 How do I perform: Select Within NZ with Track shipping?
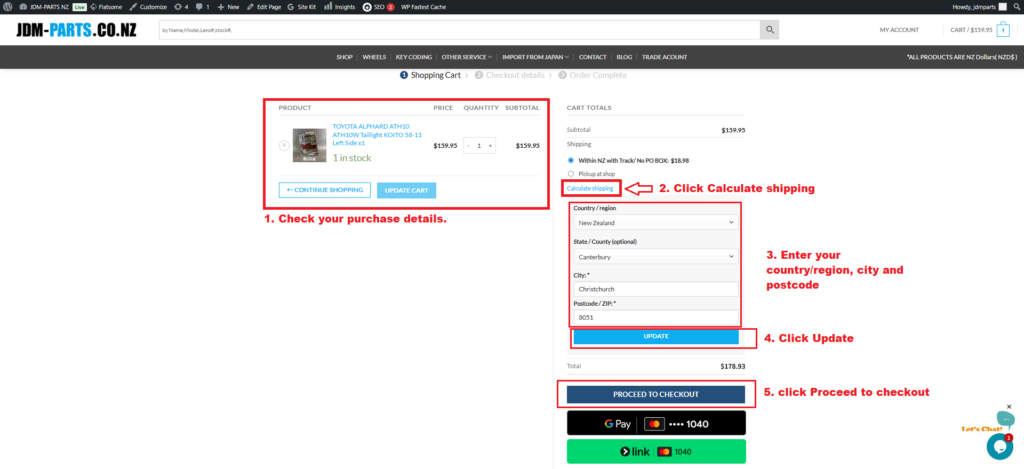(571, 160)
